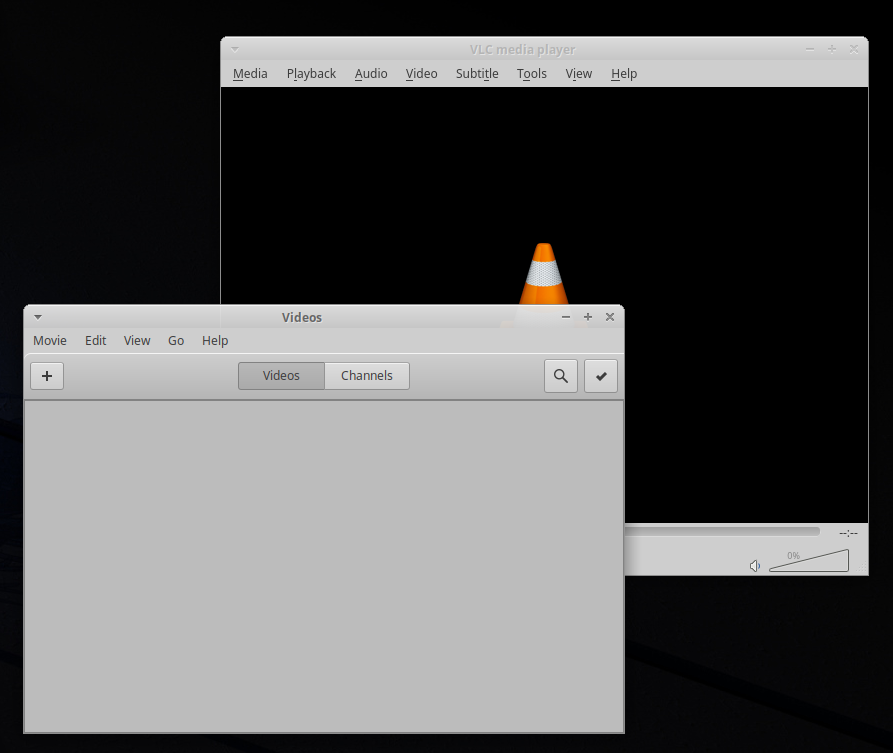
Task: Switch to the Channels tab
Action: pos(366,375)
